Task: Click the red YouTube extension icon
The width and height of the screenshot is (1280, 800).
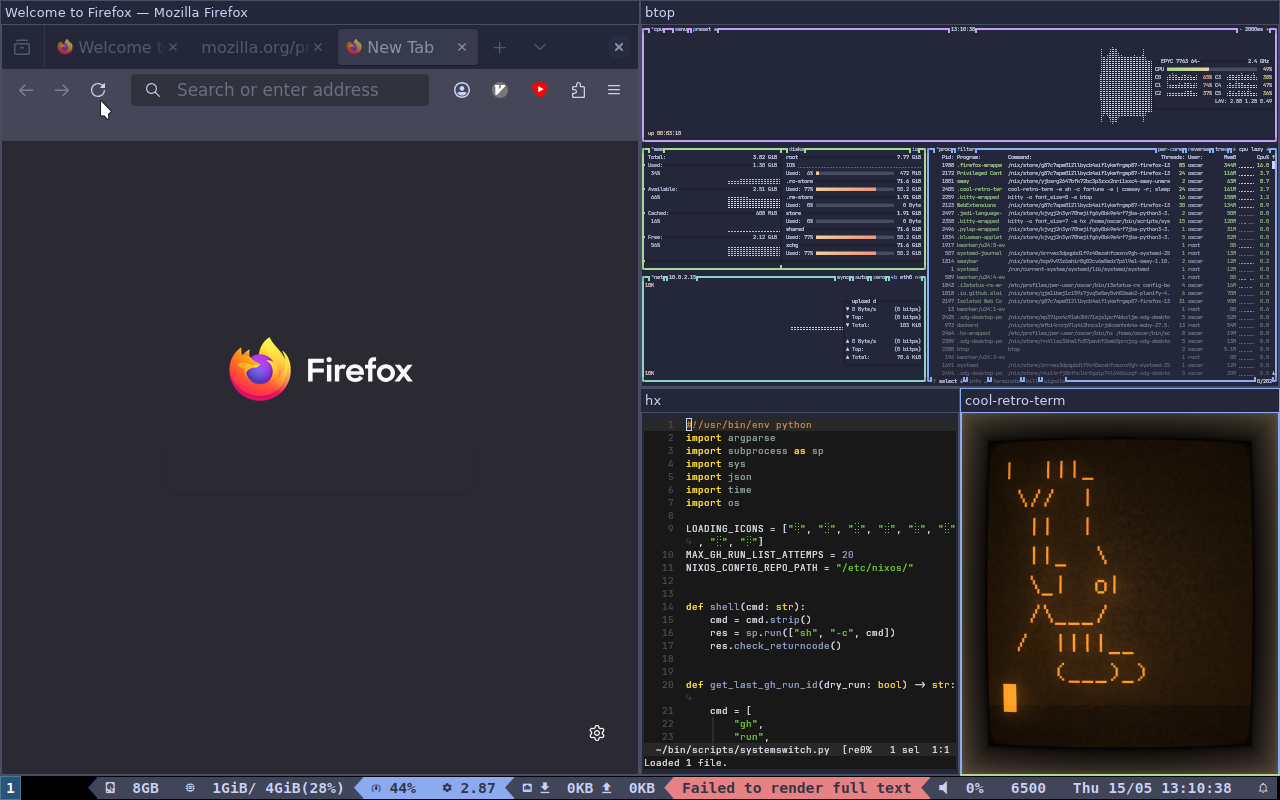Action: pos(540,90)
